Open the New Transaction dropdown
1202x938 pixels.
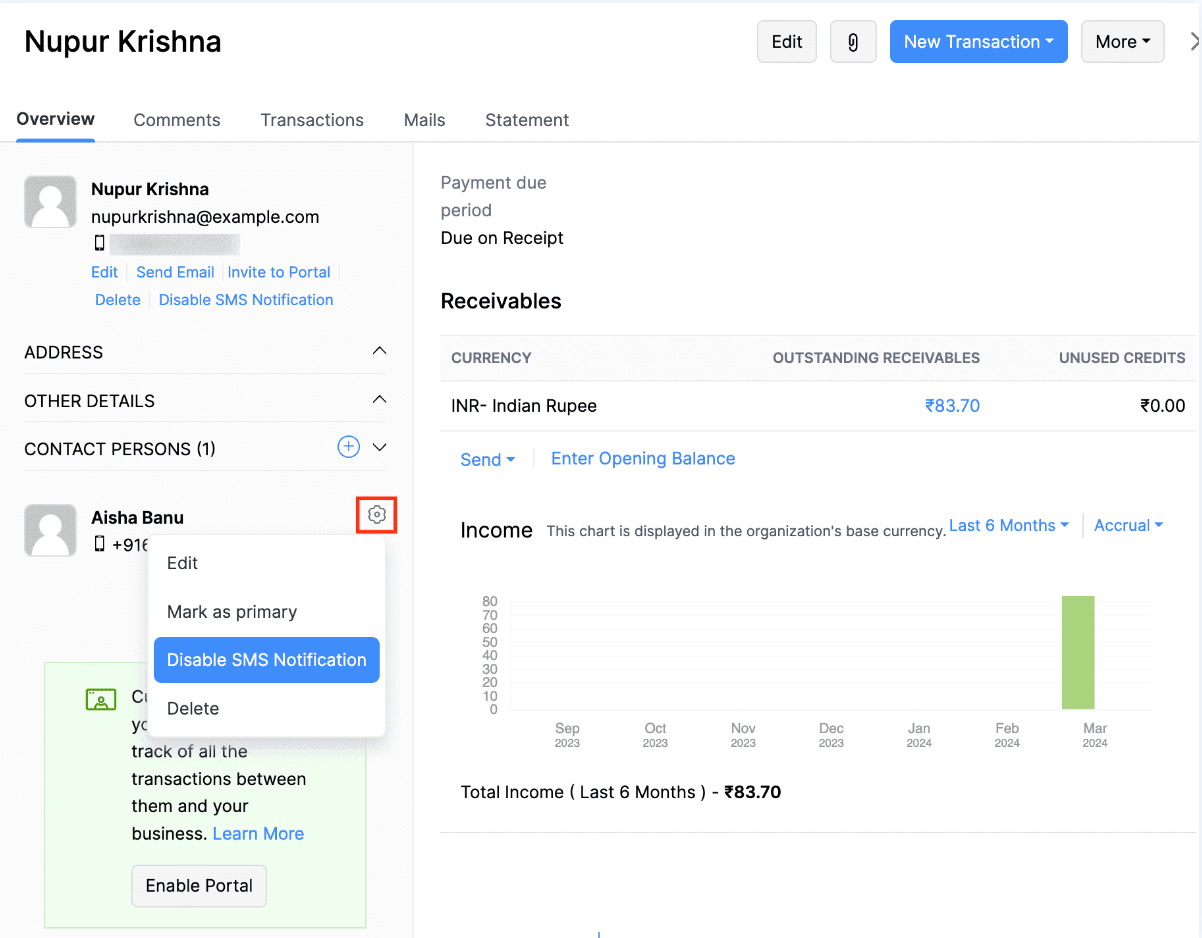(x=978, y=42)
